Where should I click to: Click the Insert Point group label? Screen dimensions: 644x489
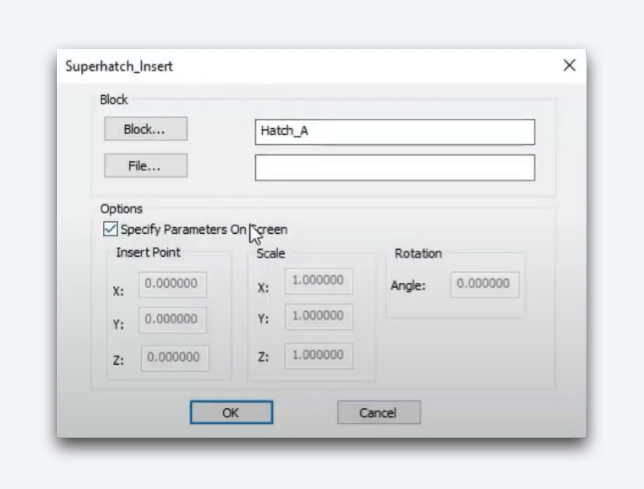[x=148, y=252]
